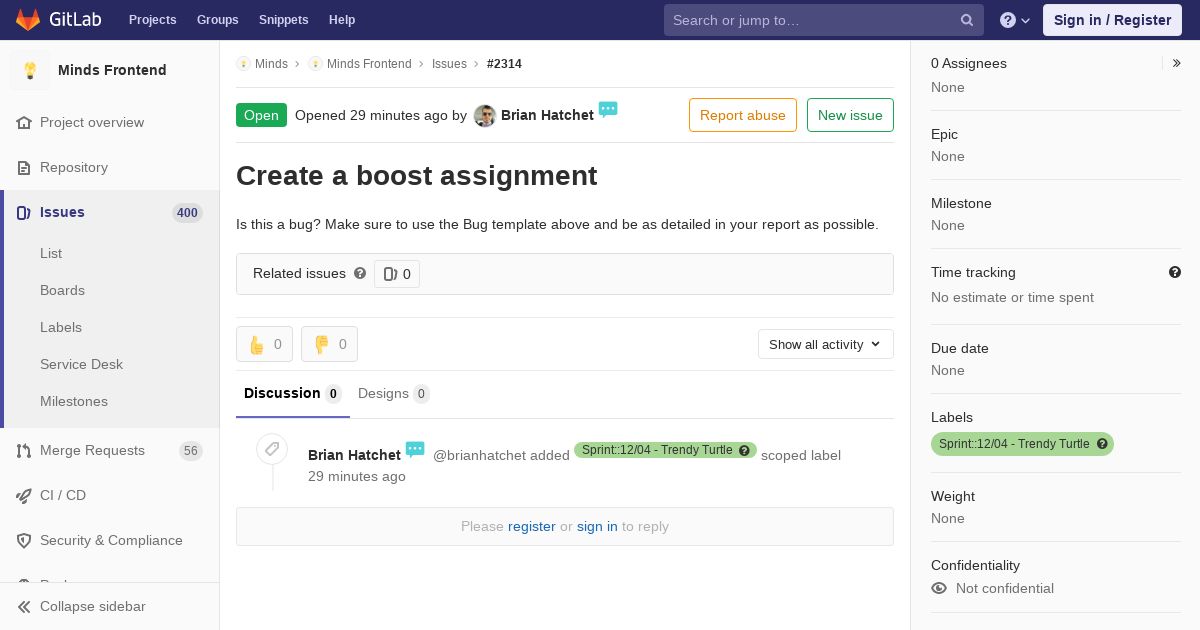This screenshot has height=630, width=1200.
Task: Open the Boards sidebar item
Action: (62, 291)
